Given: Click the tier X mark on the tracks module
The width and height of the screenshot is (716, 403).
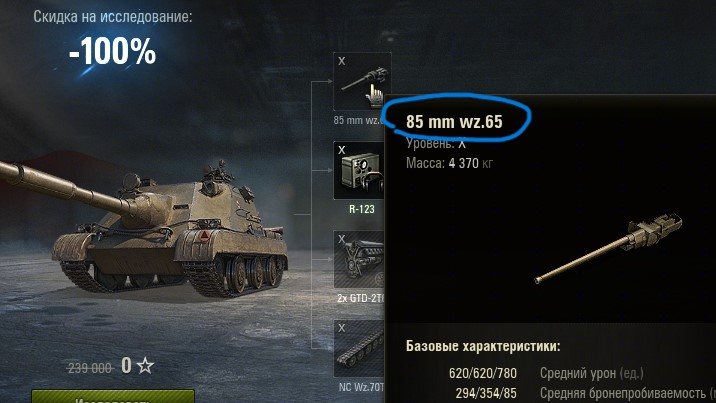Looking at the screenshot, I should (342, 328).
